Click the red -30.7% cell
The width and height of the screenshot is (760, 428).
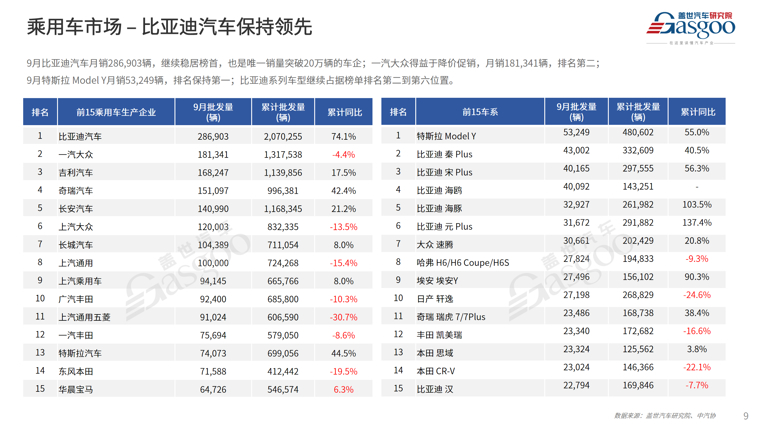click(344, 317)
